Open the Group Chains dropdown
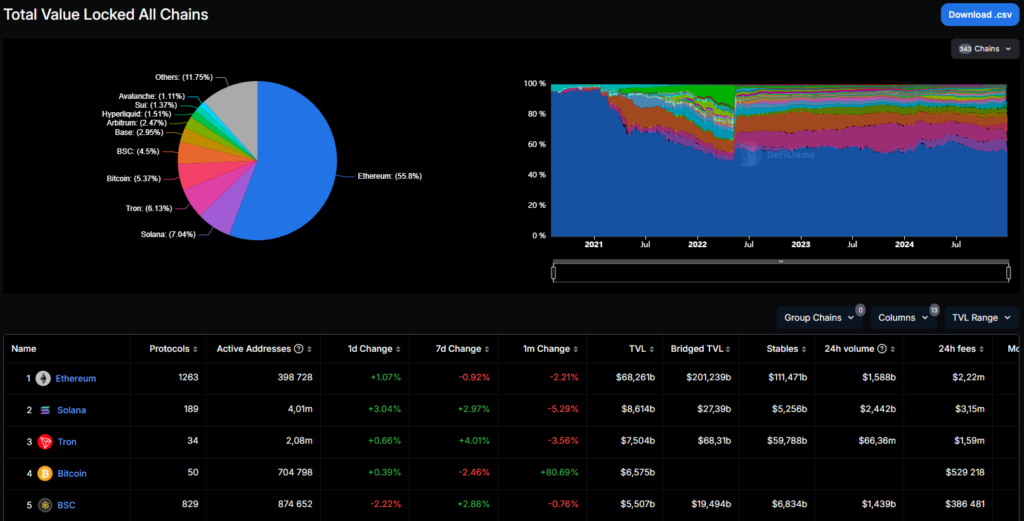Screen dimensions: 1024x521 tap(819, 318)
